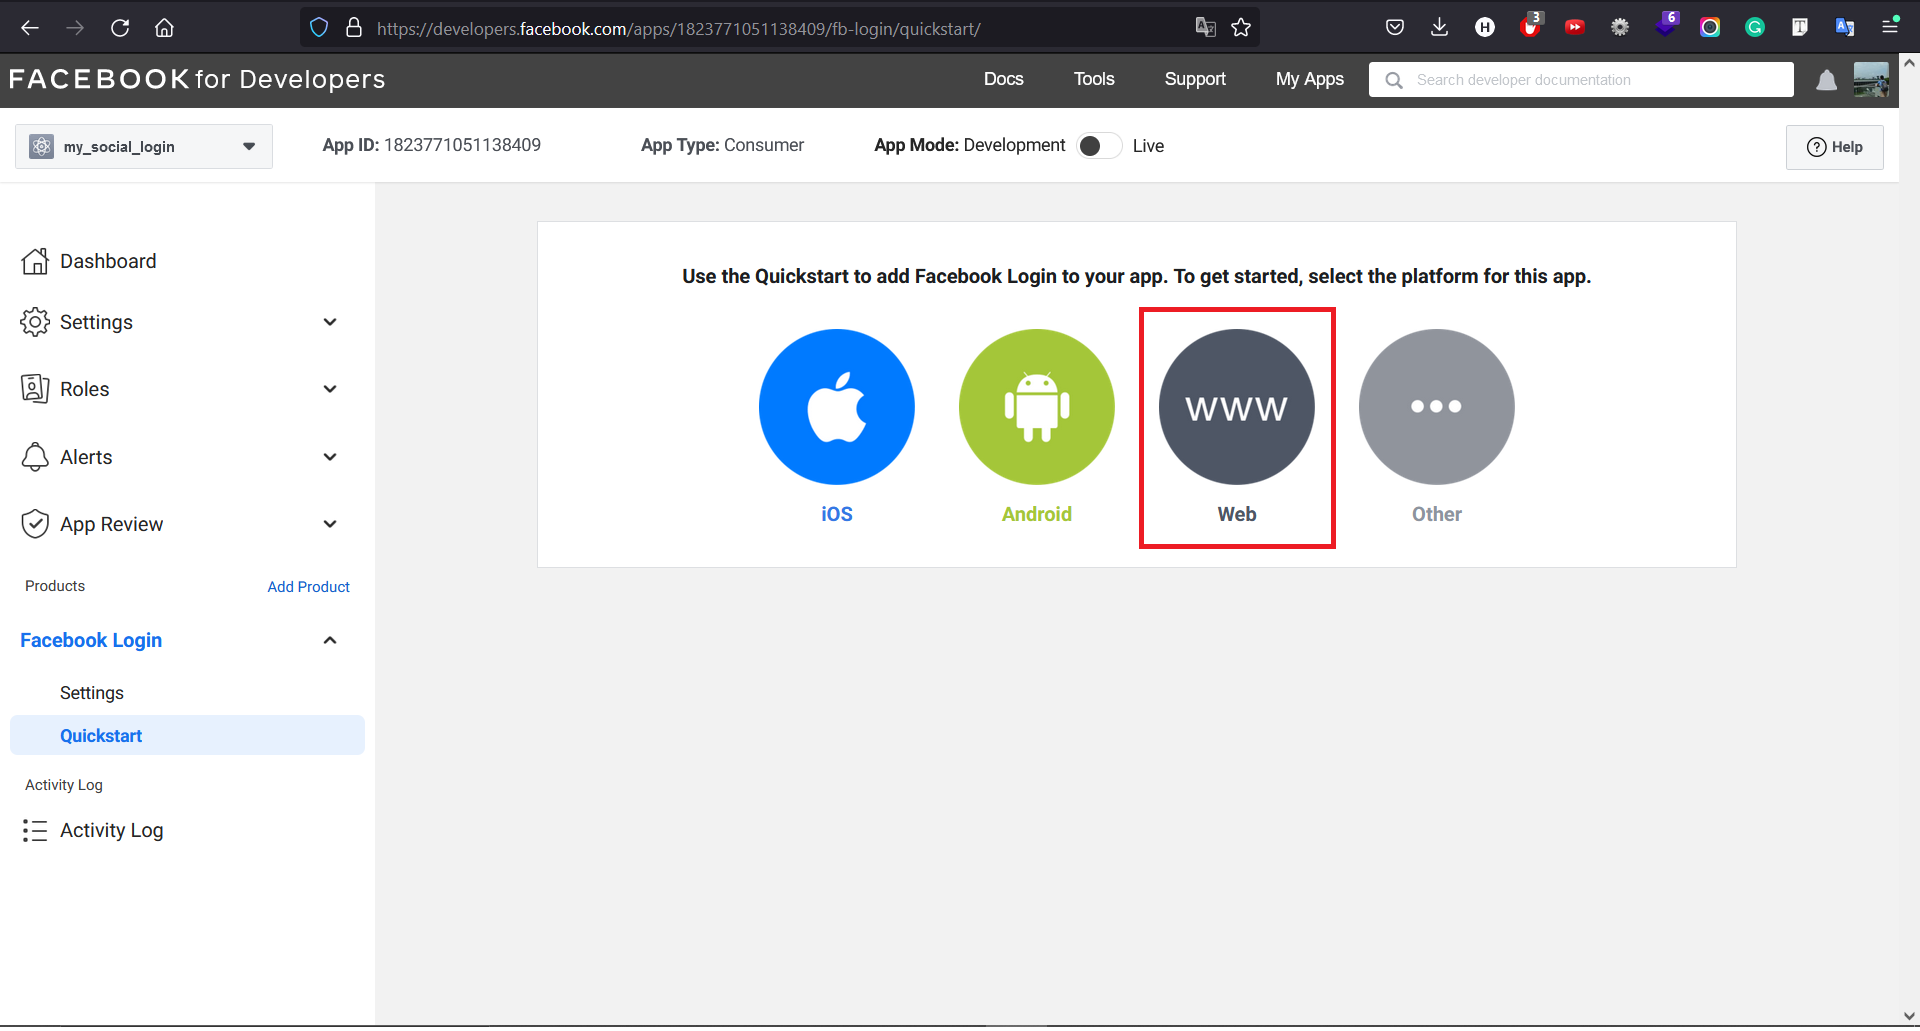Click the gear extension icon in toolbar
Screen dimensions: 1920x1031
(1620, 28)
